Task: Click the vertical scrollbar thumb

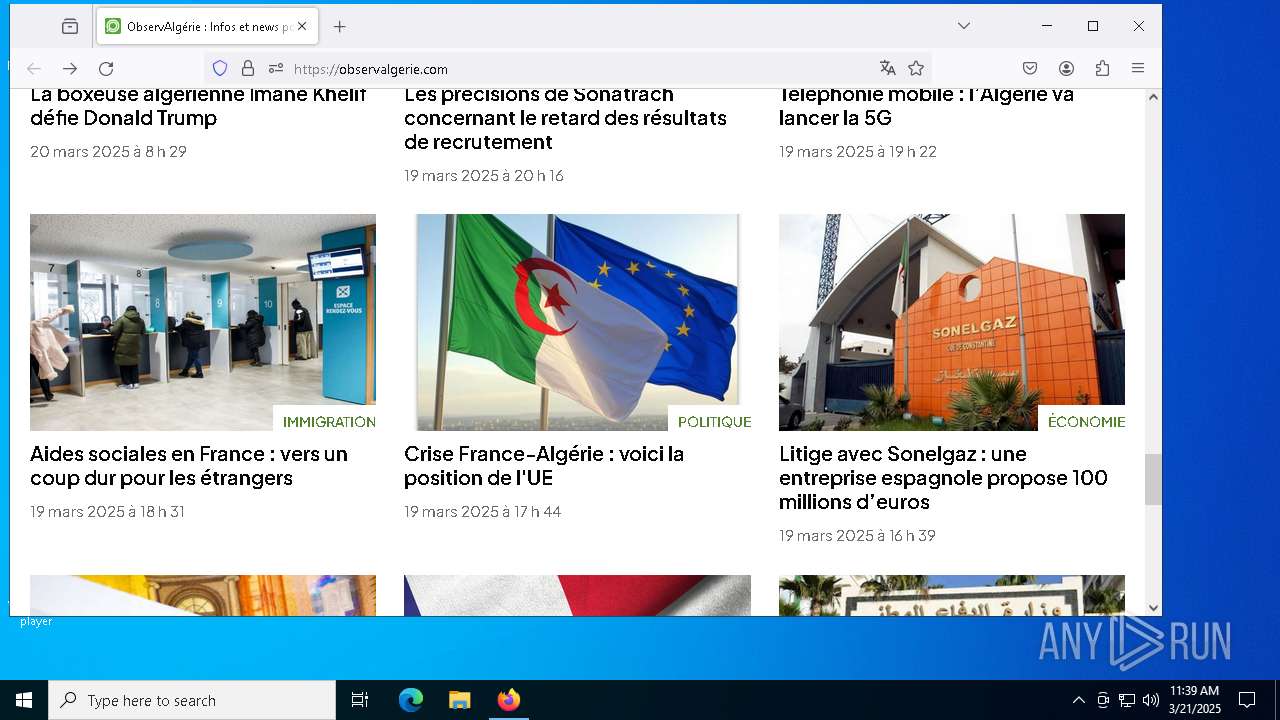Action: pos(1153,480)
